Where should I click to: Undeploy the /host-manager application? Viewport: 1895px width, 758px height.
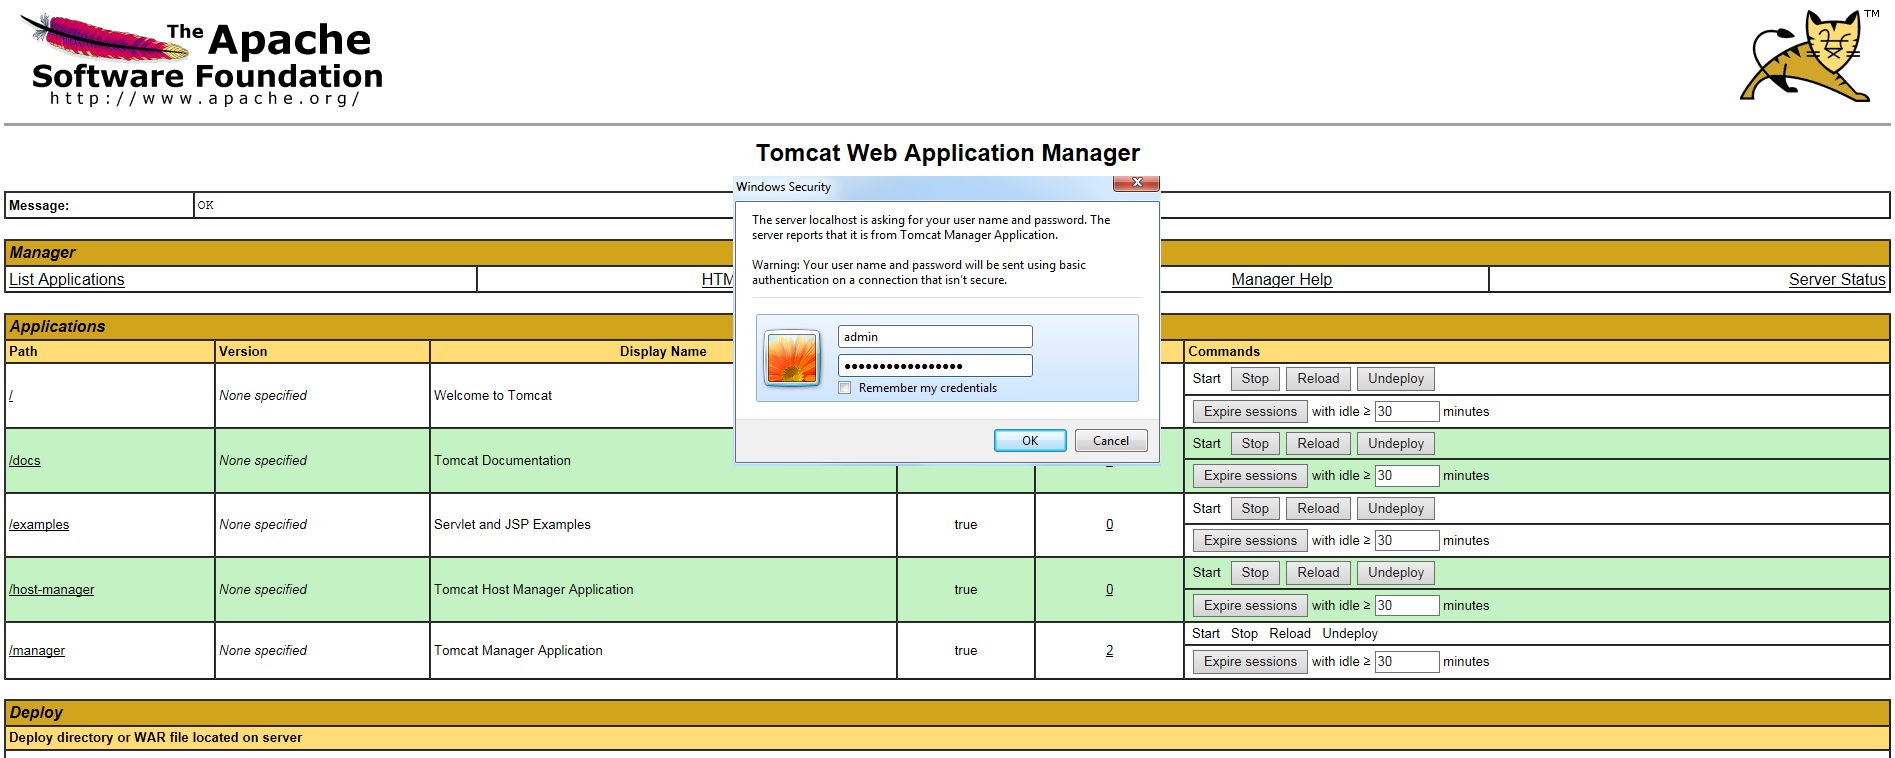(x=1396, y=573)
